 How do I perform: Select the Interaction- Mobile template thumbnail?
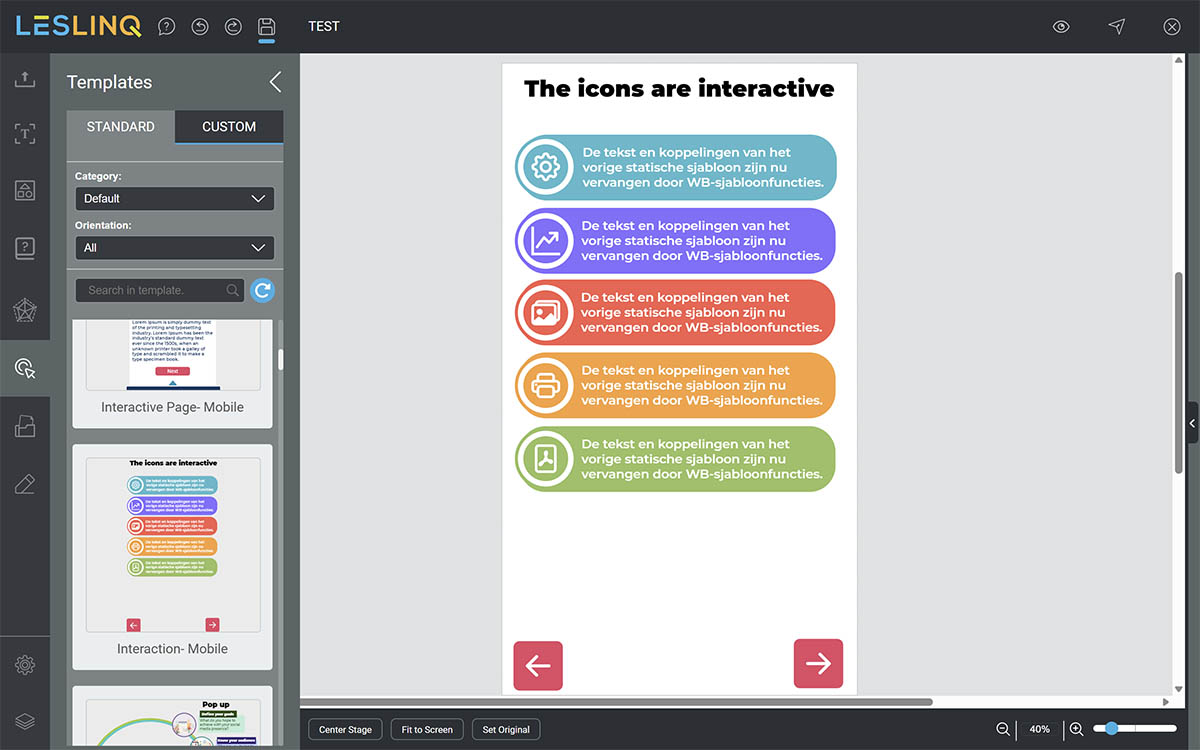(173, 544)
